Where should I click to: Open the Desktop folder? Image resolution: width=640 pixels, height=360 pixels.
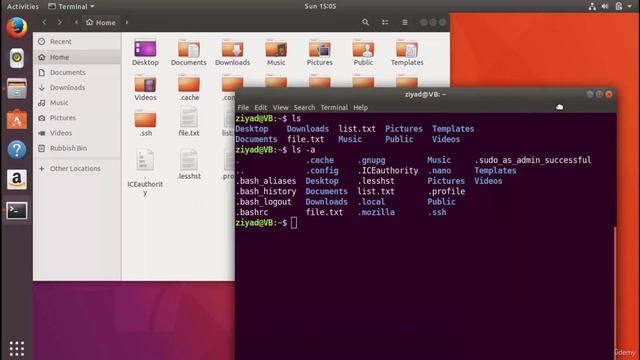[x=145, y=53]
